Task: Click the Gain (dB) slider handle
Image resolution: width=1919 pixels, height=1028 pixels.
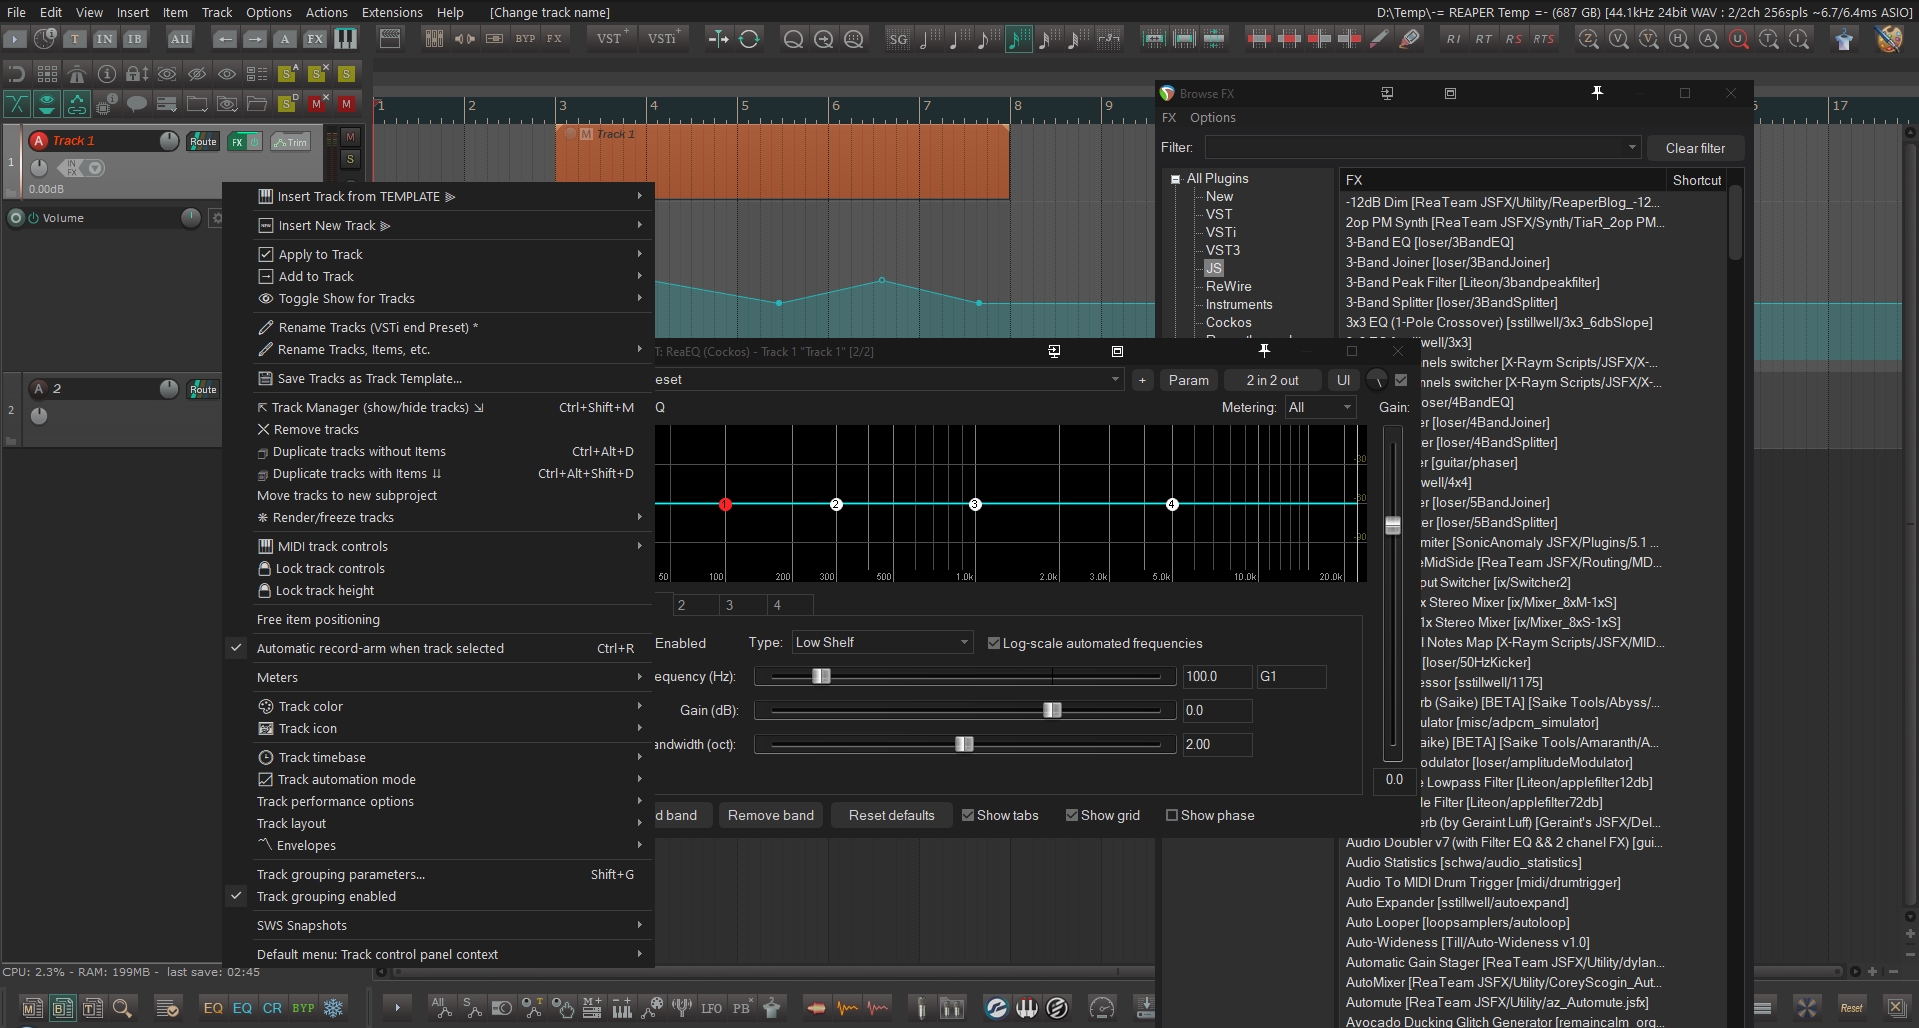Action: [x=1052, y=710]
